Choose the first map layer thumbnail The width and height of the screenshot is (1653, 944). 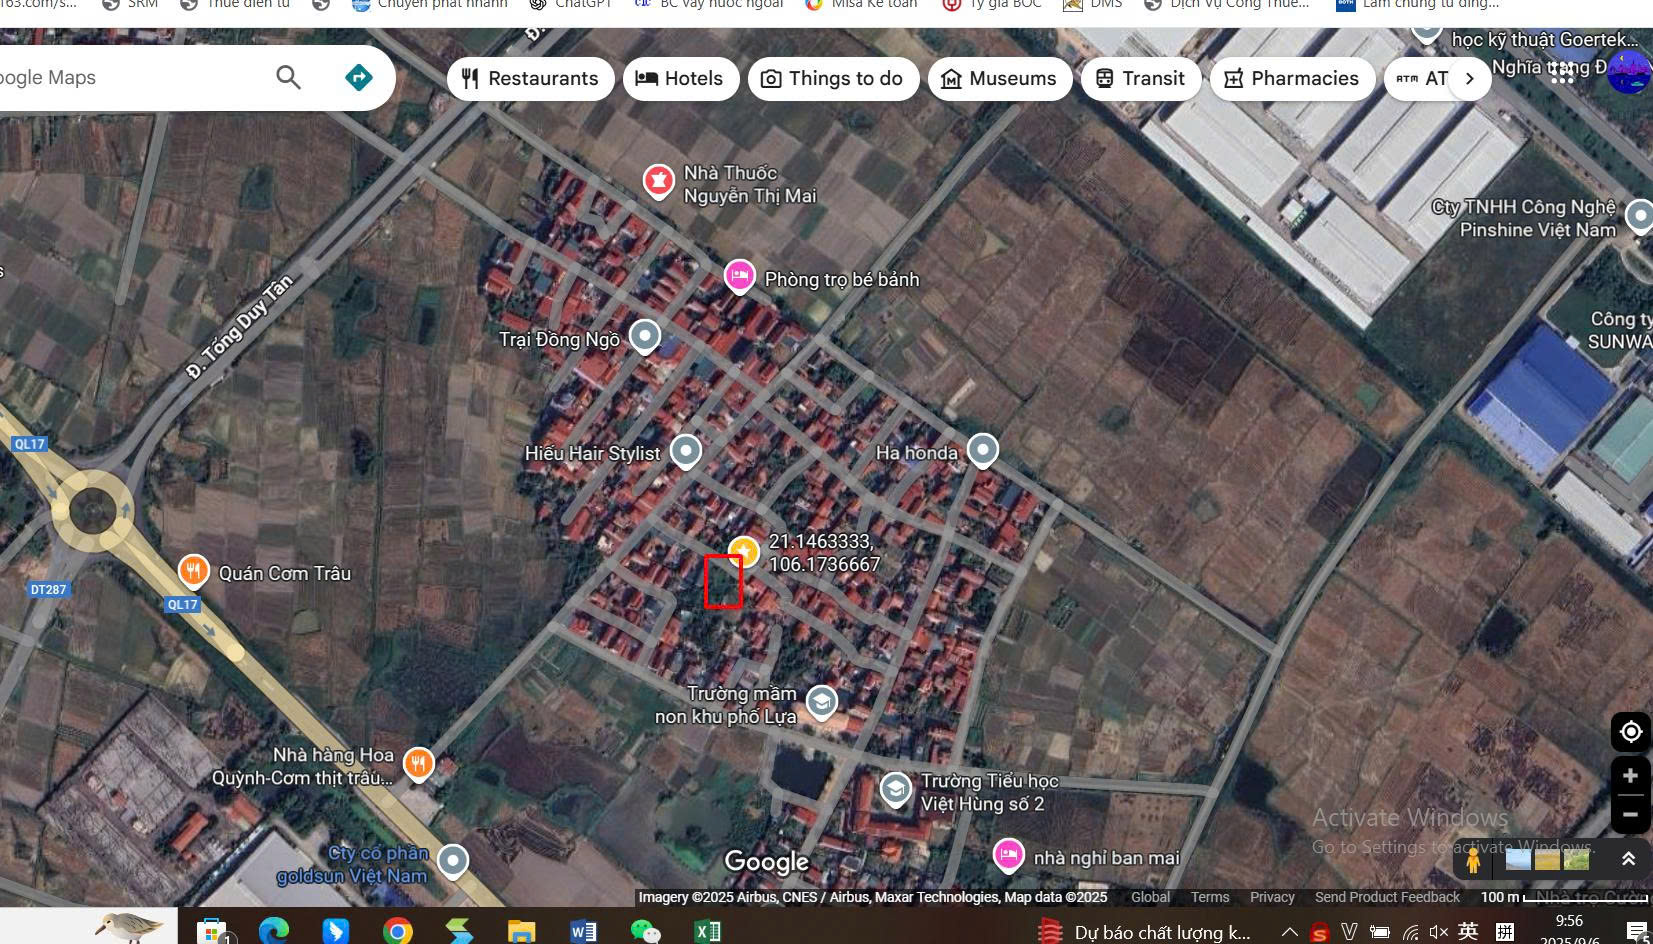coord(1518,859)
